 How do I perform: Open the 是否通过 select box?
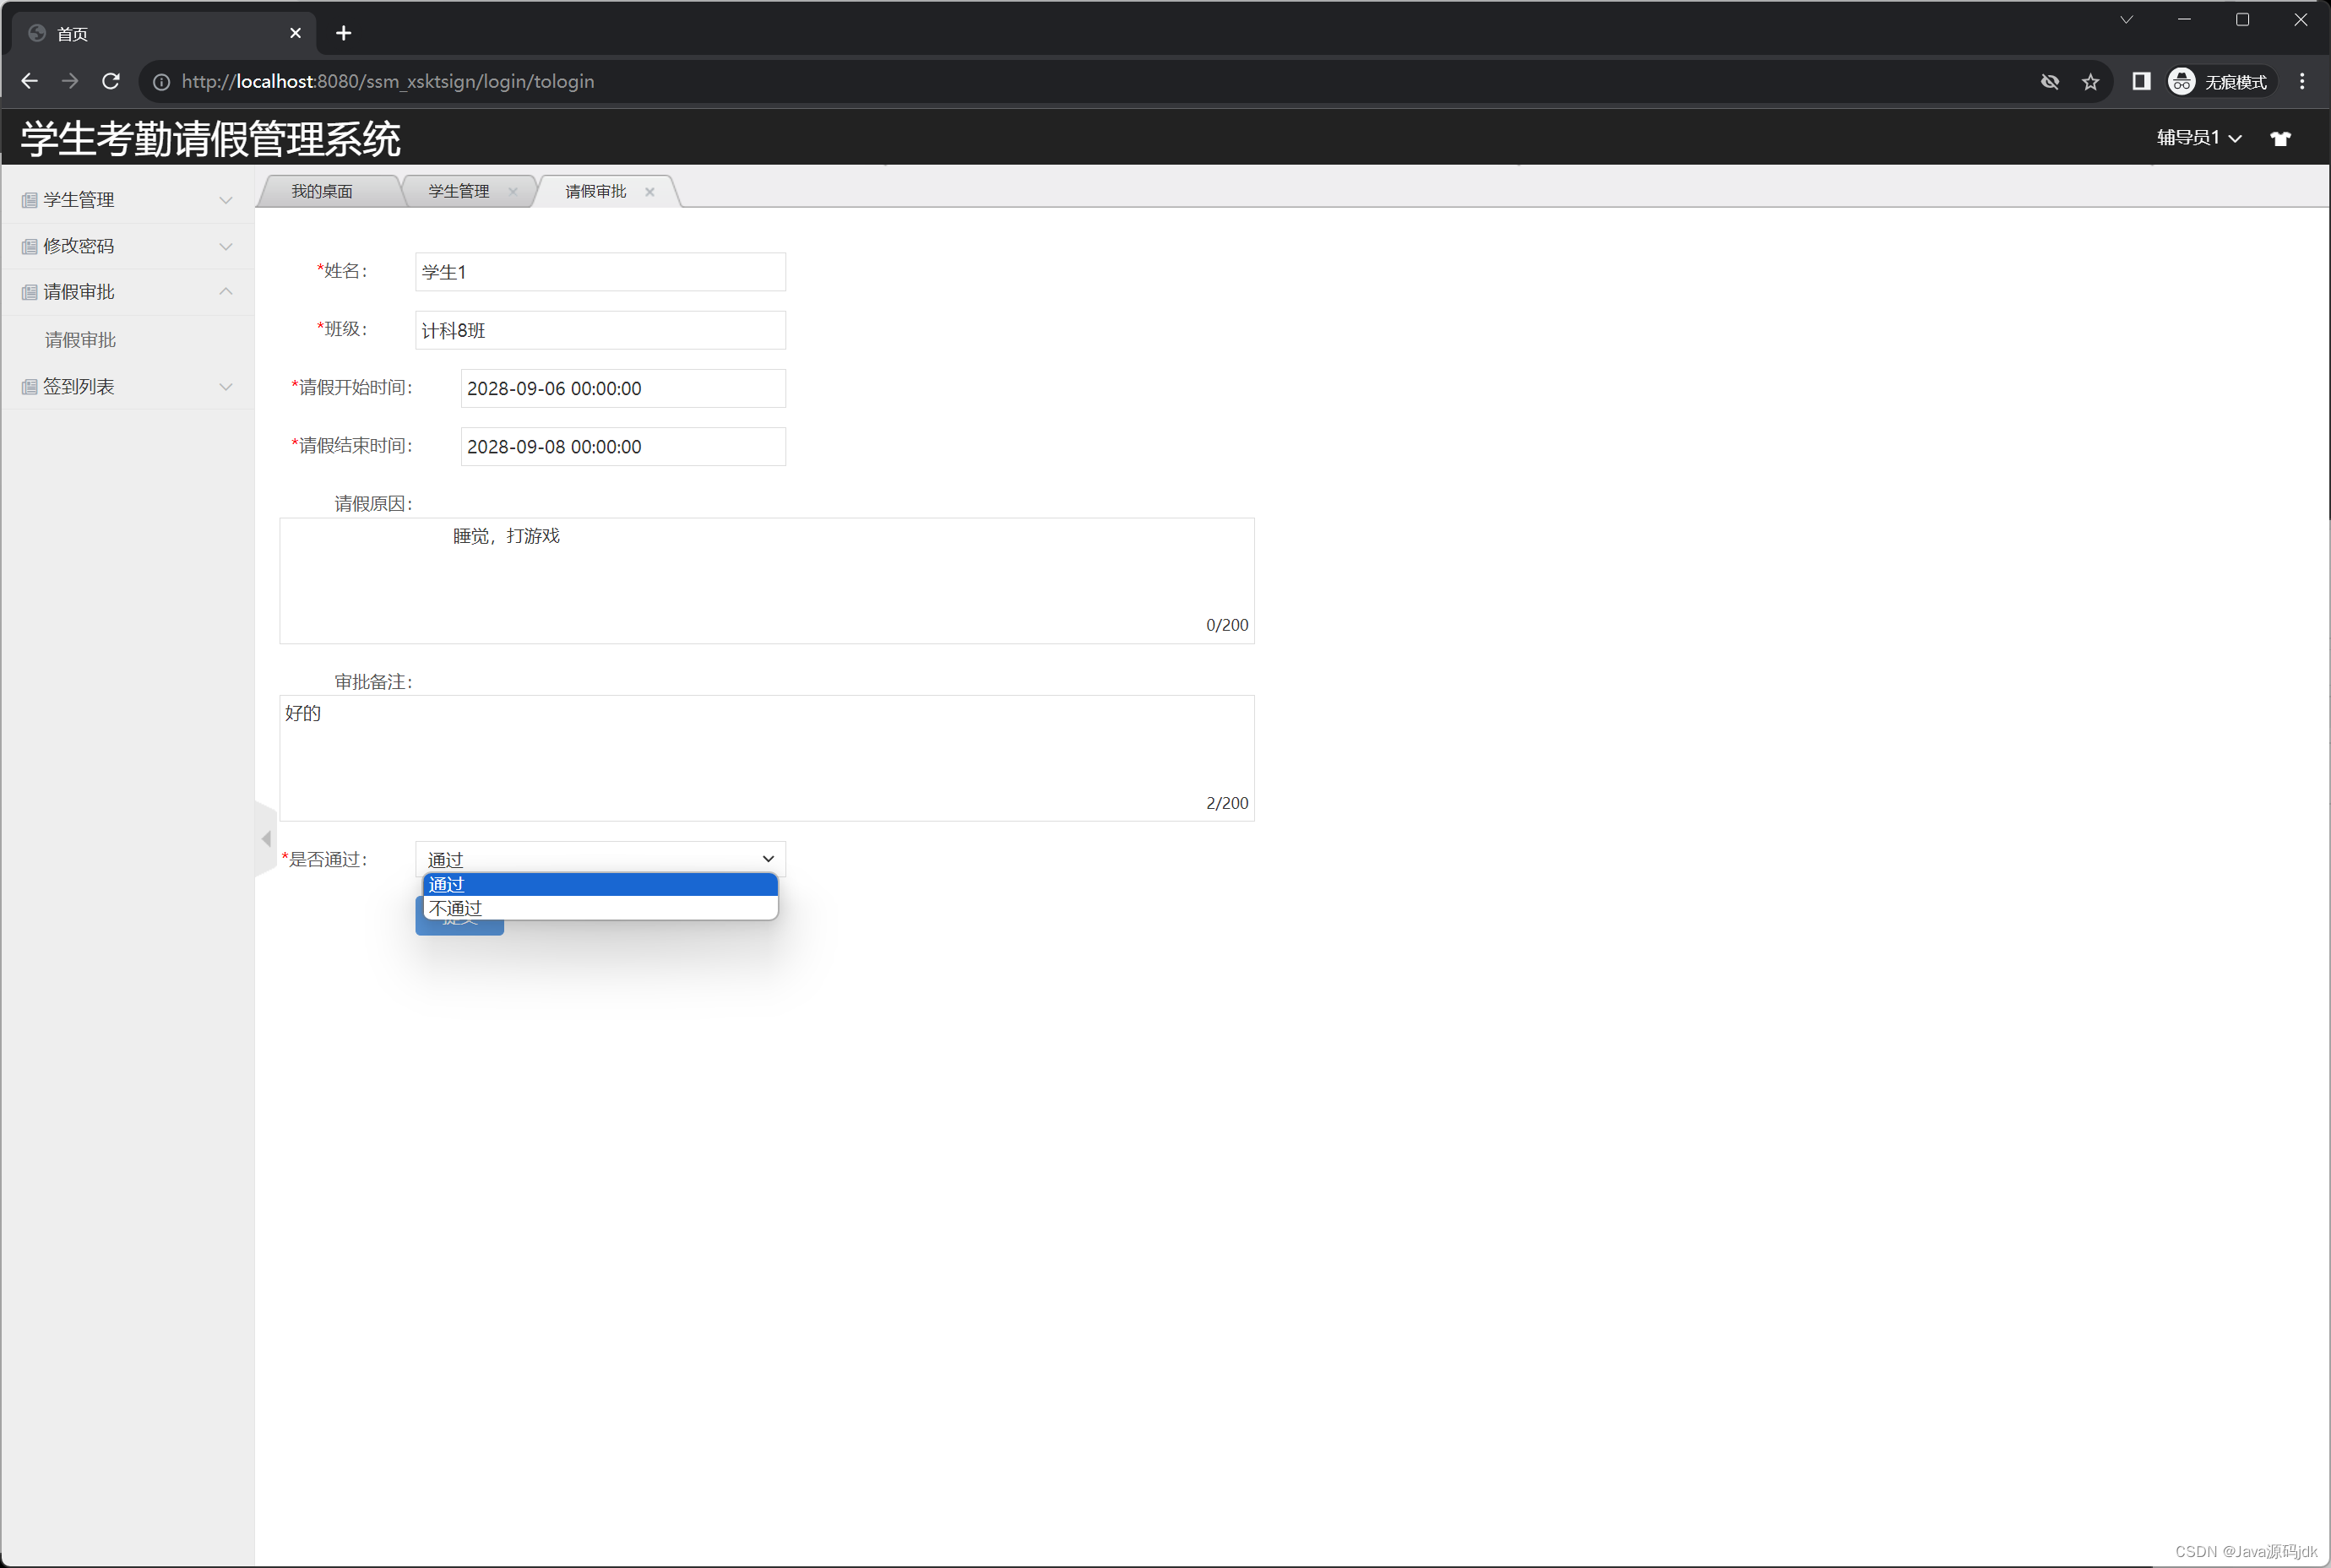600,859
